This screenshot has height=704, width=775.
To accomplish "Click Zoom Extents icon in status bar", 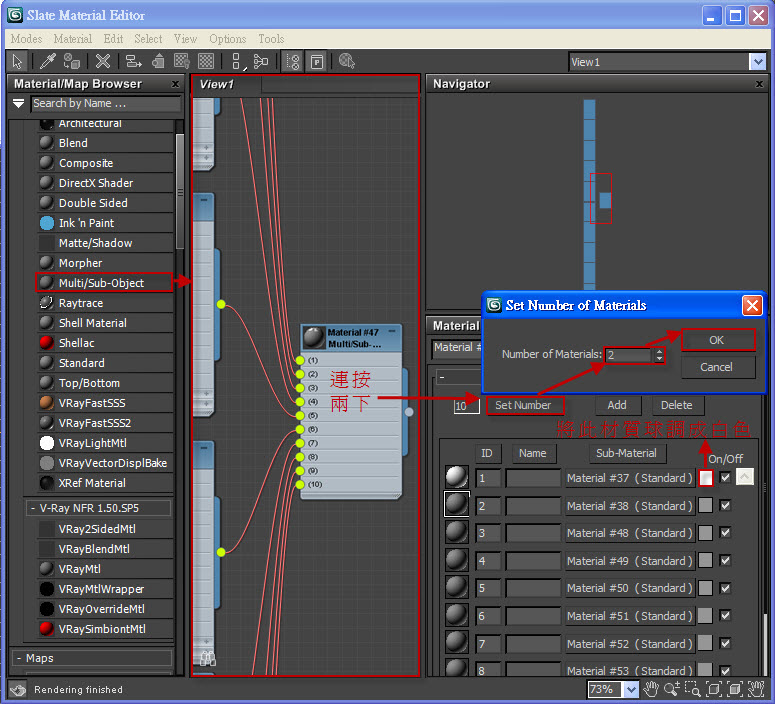I will (x=714, y=689).
